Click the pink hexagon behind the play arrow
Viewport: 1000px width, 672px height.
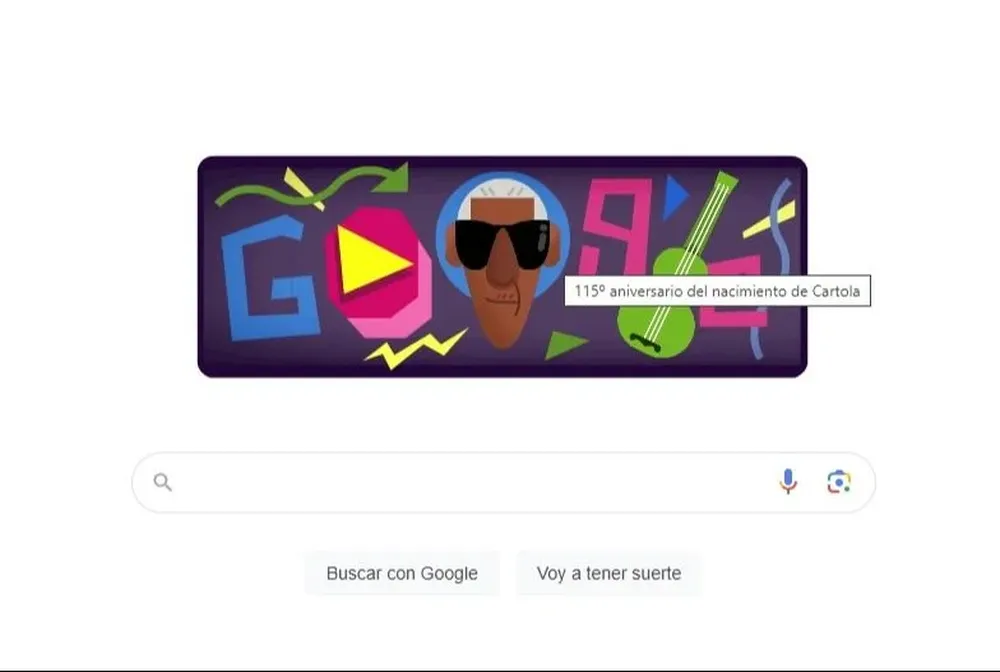(x=380, y=272)
